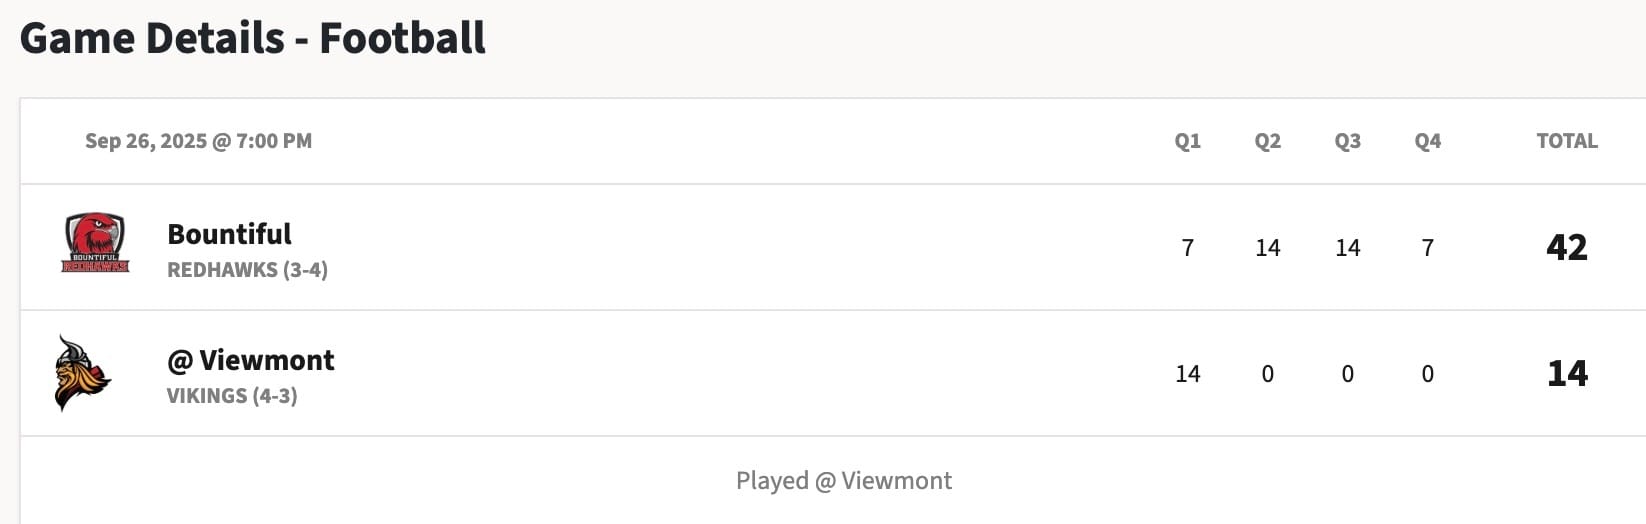Click the Q3 column header
Screen dimensions: 1646x524
(1348, 141)
